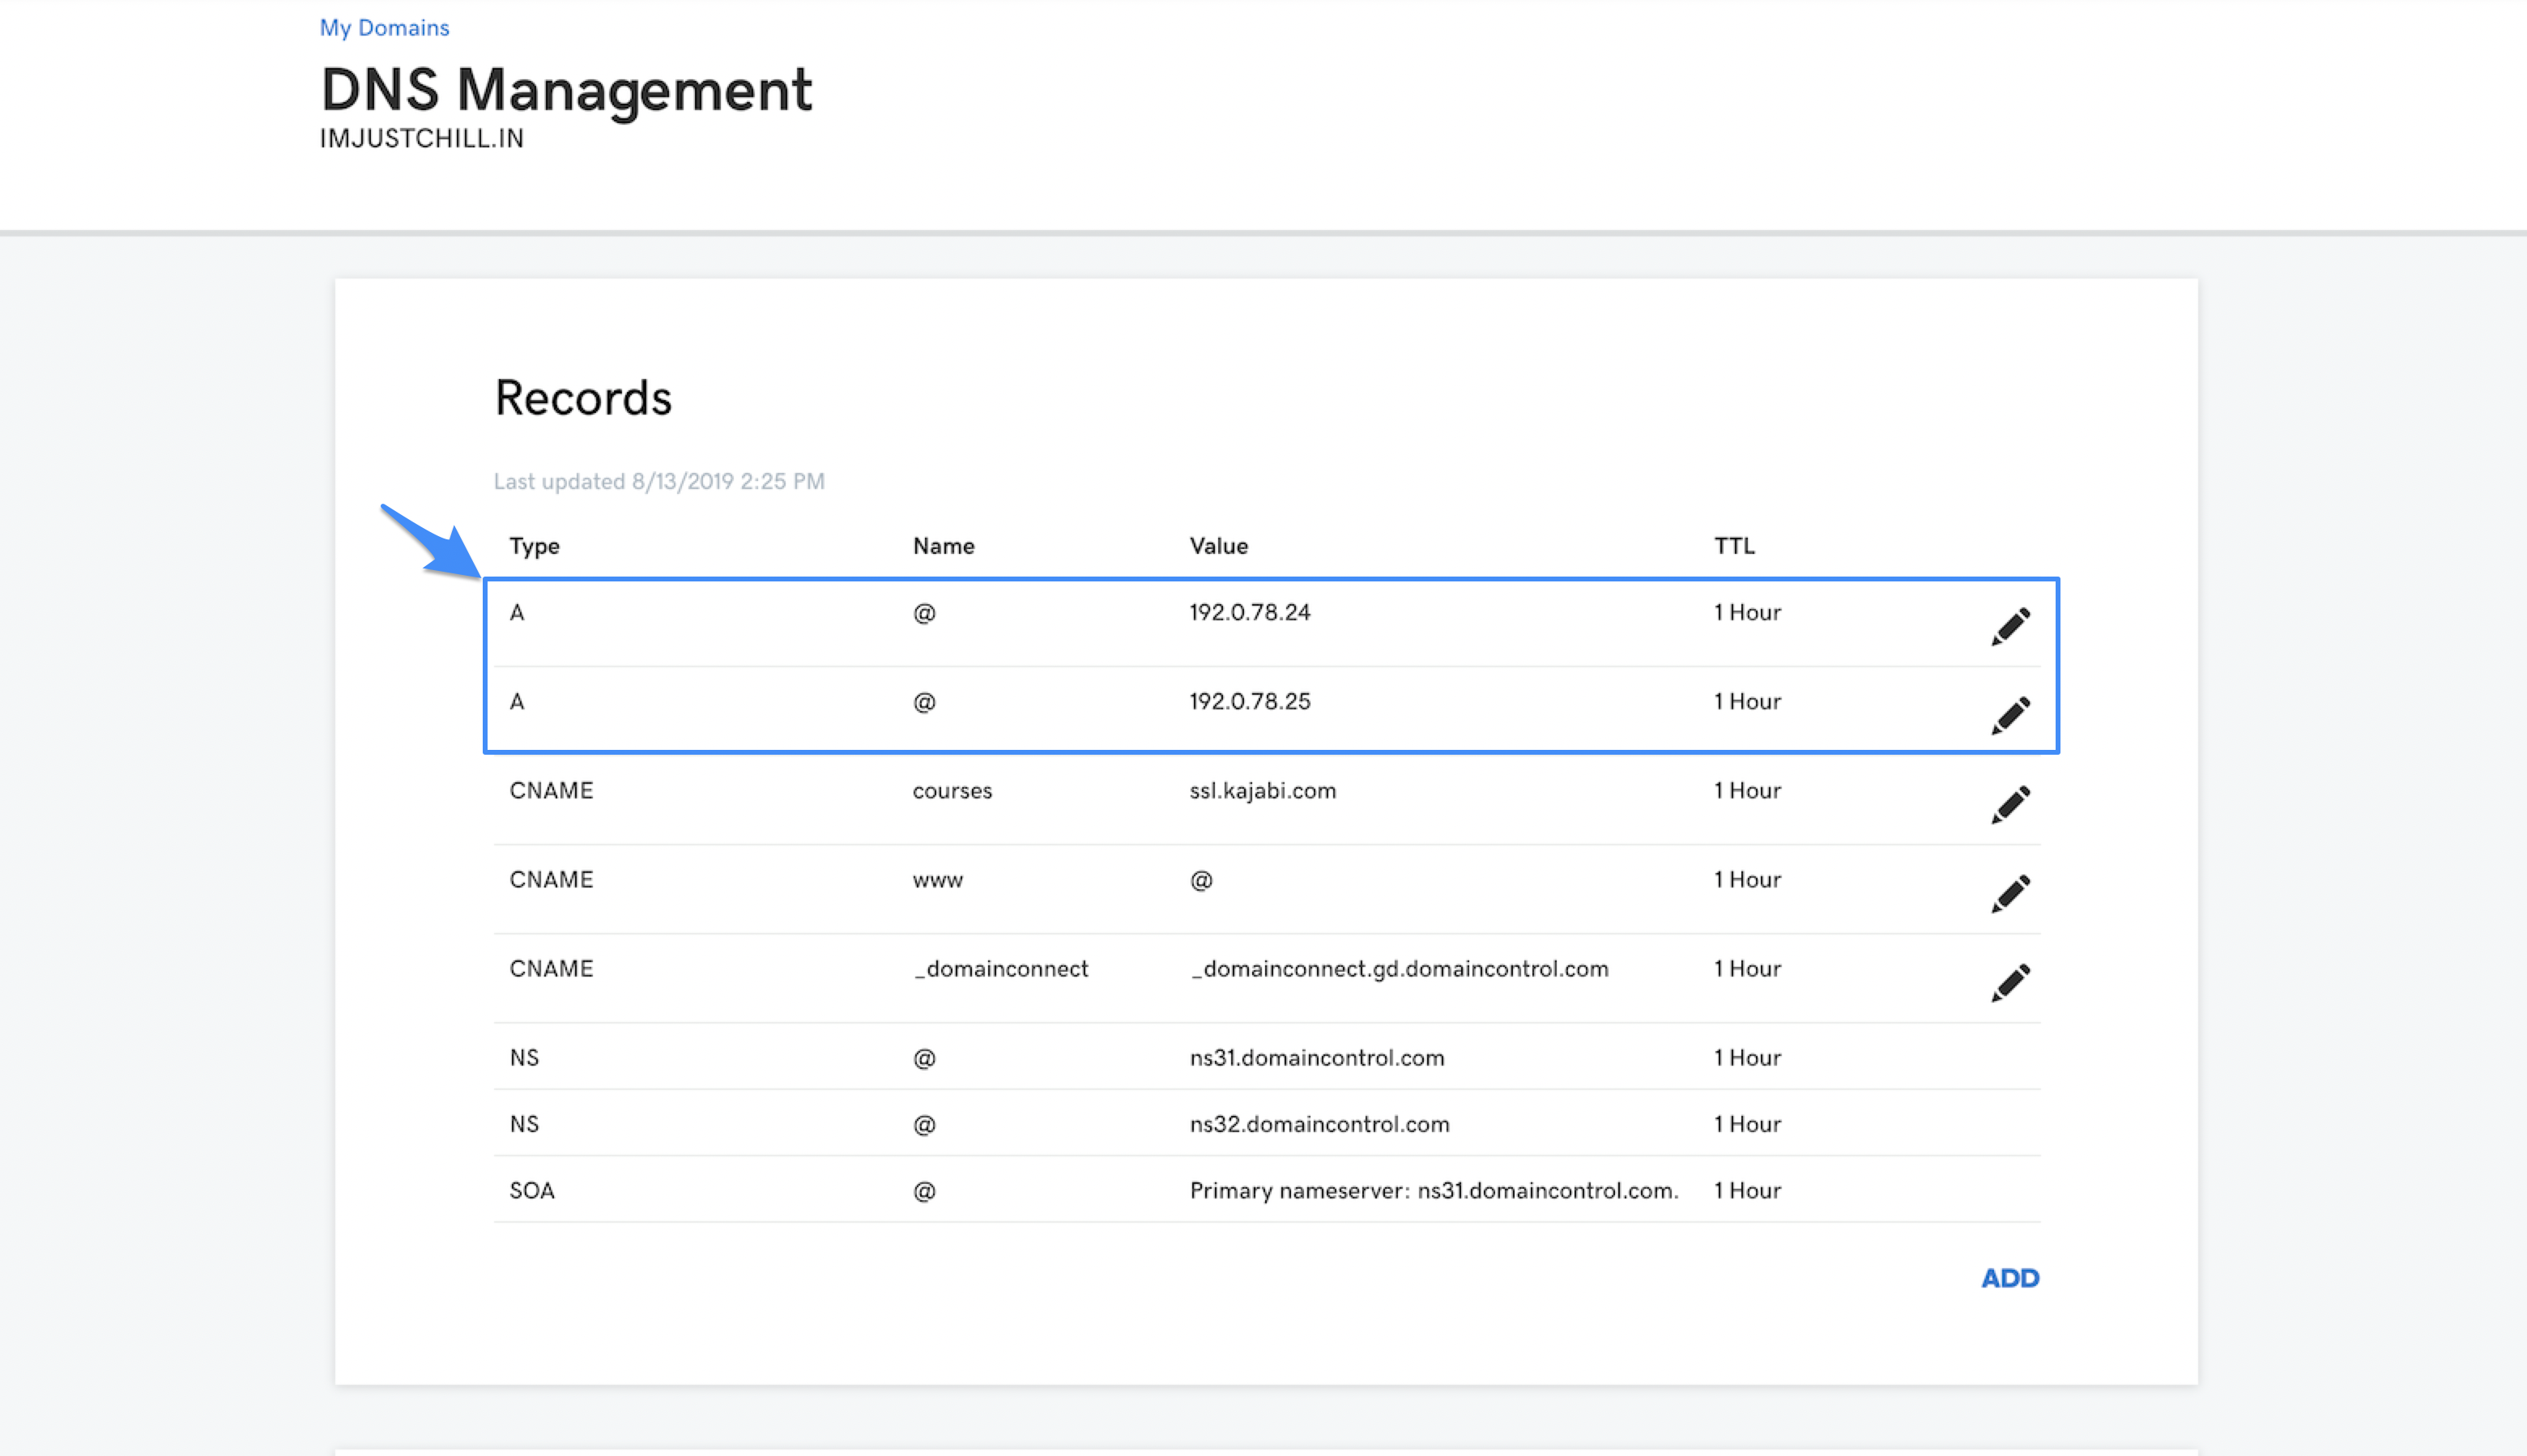2527x1456 pixels.
Task: Click the ADD record button
Action: (x=2009, y=1278)
